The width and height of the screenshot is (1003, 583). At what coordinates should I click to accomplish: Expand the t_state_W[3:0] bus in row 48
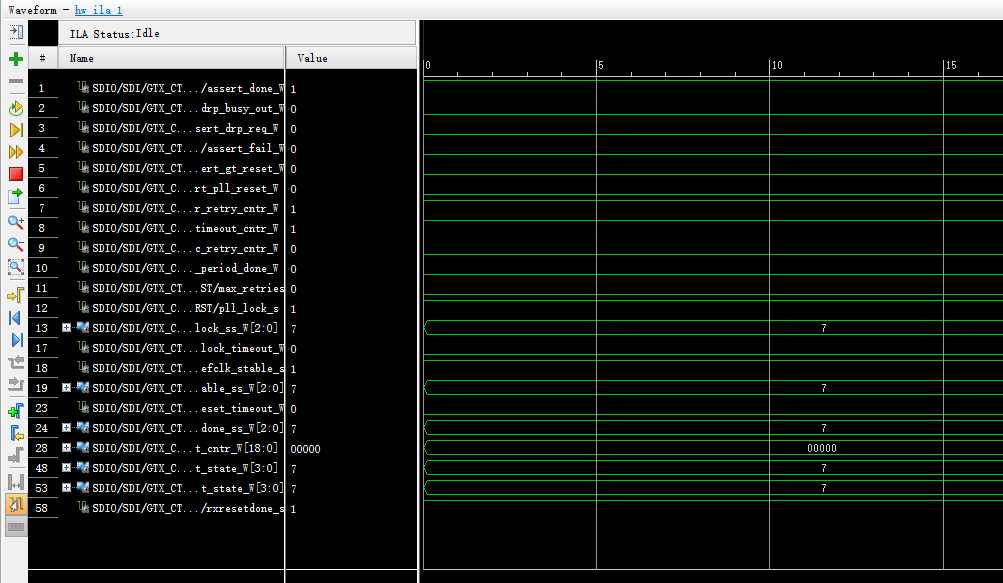67,468
